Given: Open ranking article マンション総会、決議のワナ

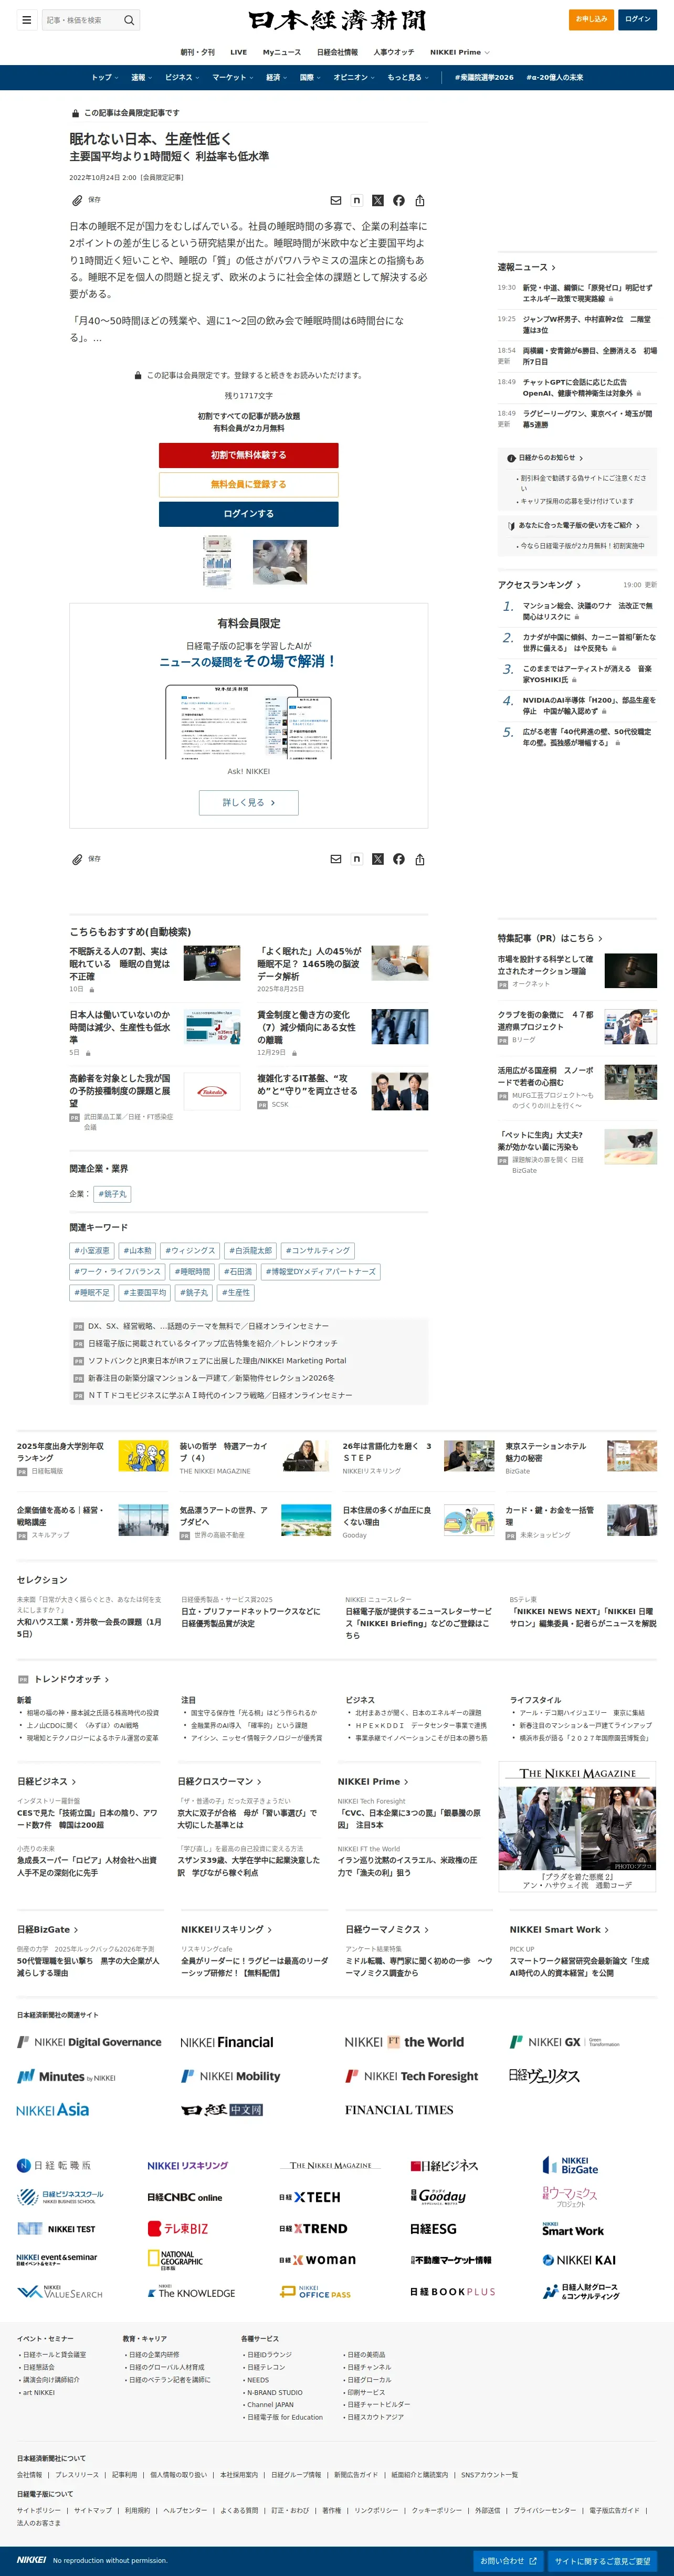Looking at the screenshot, I should pyautogui.click(x=588, y=611).
